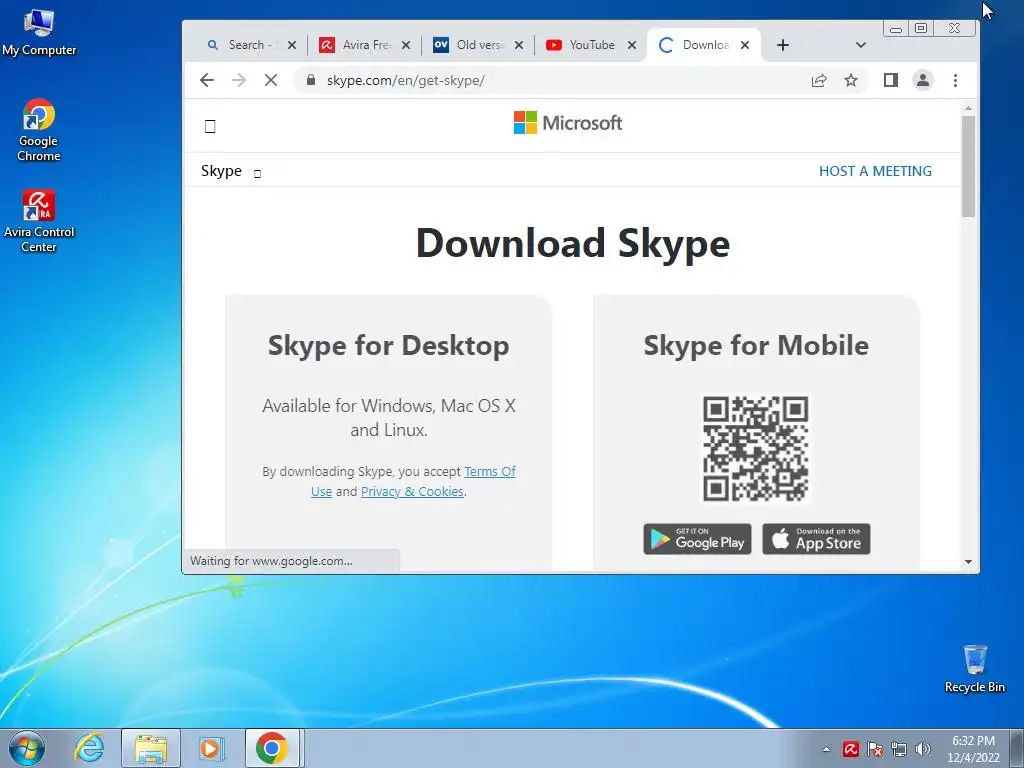The height and width of the screenshot is (768, 1024).
Task: Click the taskbar clock showing 6:32 PM
Action: [x=973, y=749]
